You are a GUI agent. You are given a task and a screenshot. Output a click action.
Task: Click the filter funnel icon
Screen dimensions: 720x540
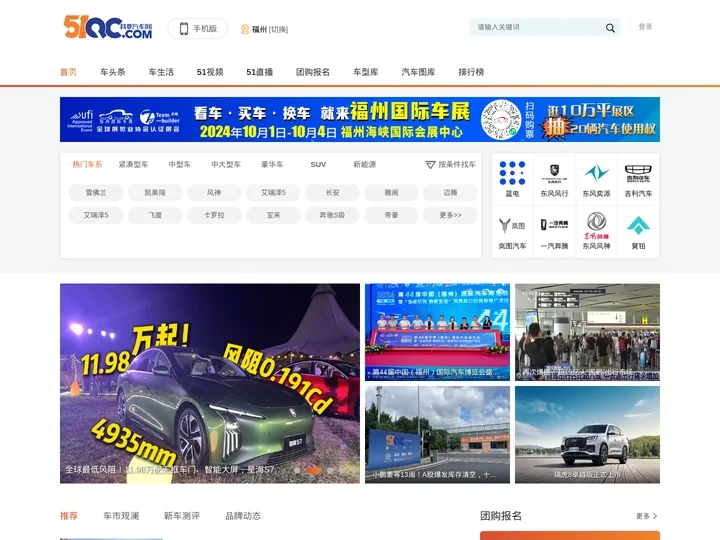430,165
